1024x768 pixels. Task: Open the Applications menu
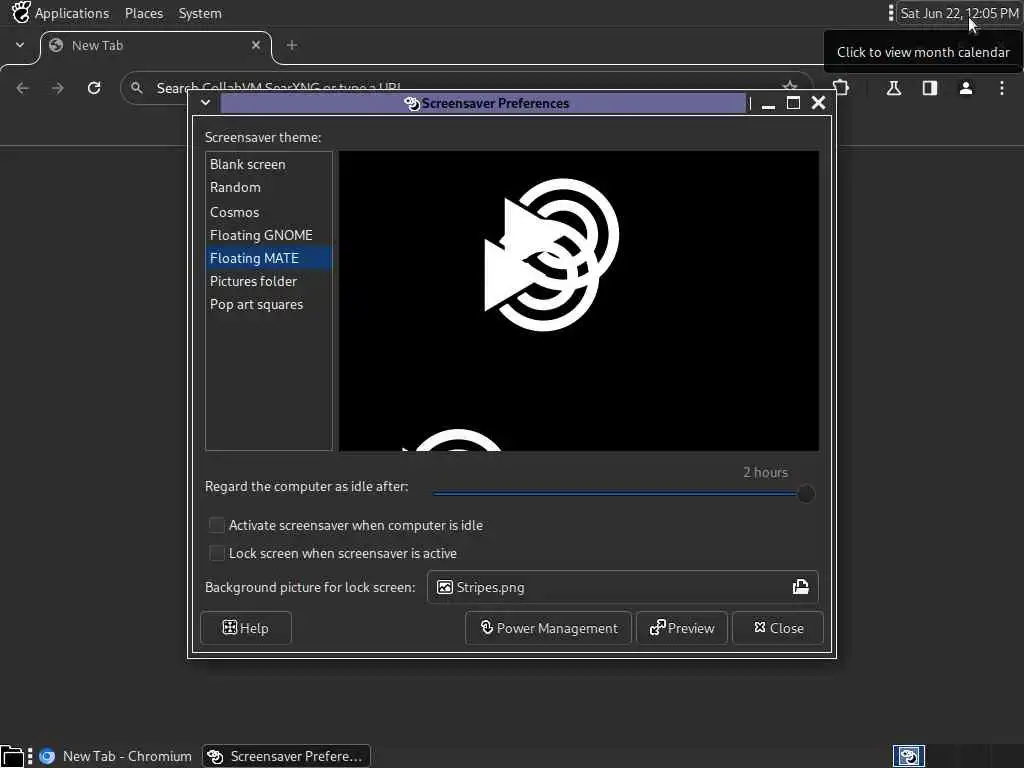pyautogui.click(x=72, y=13)
